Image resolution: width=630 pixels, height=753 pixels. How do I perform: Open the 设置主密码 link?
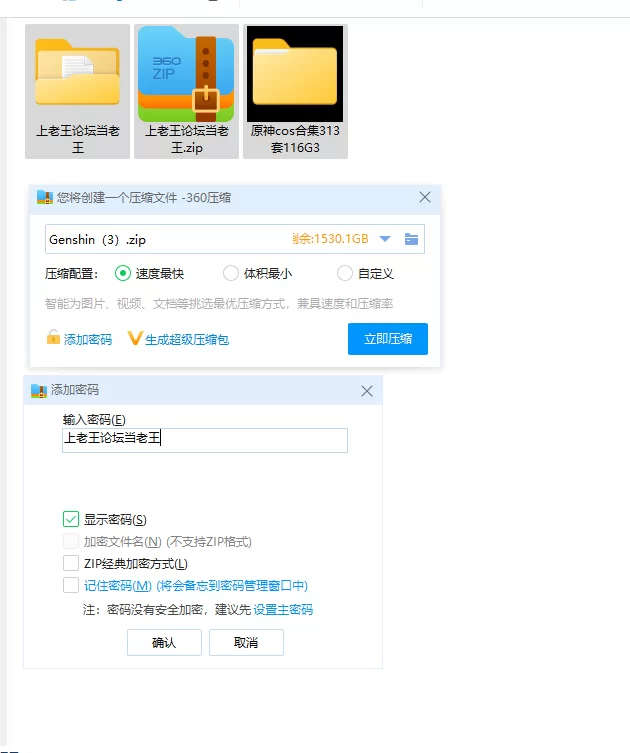tap(283, 609)
